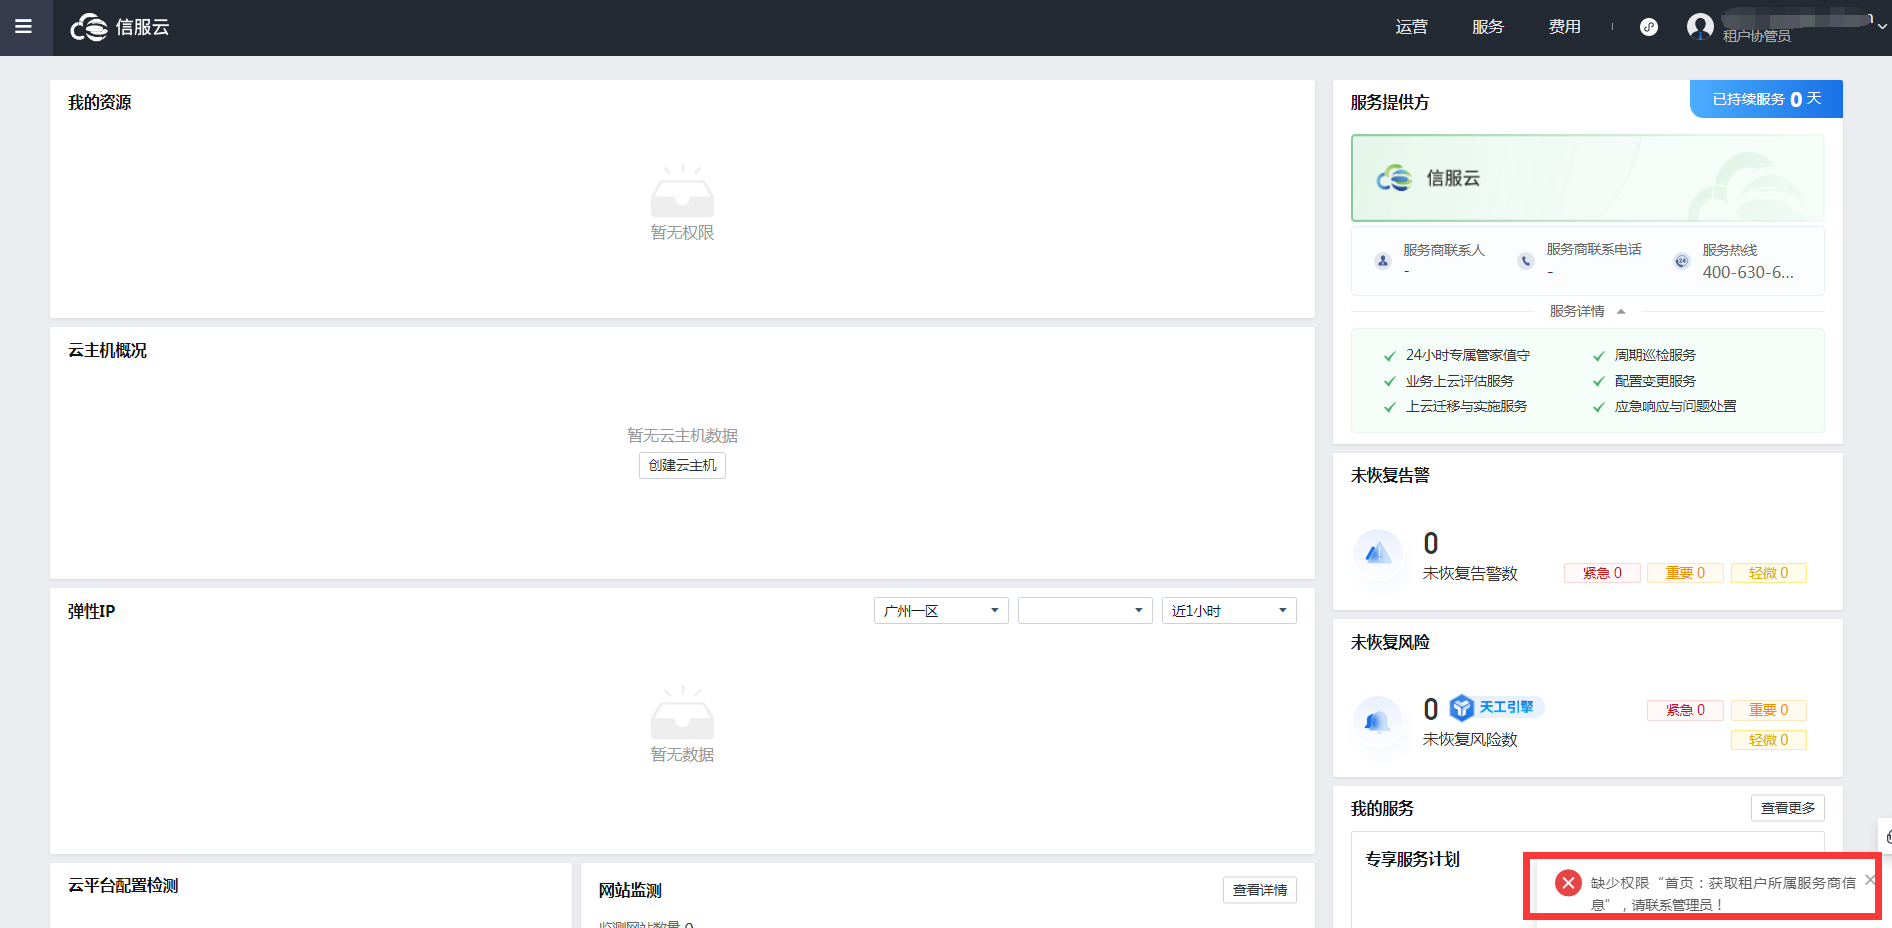Viewport: 1892px width, 928px height.
Task: Open the 运营 menu
Action: pos(1411,27)
